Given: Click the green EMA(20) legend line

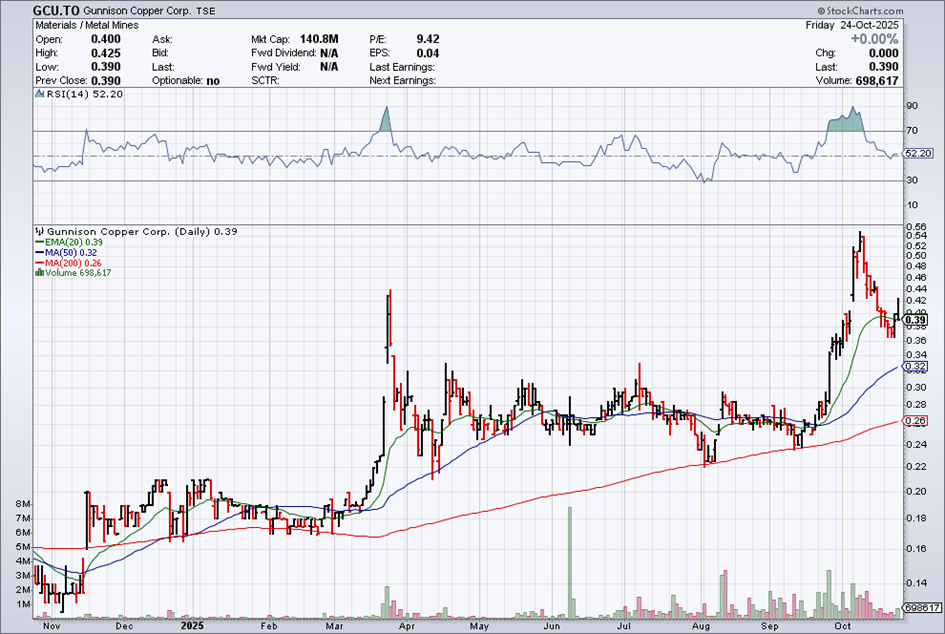Looking at the screenshot, I should (x=40, y=242).
